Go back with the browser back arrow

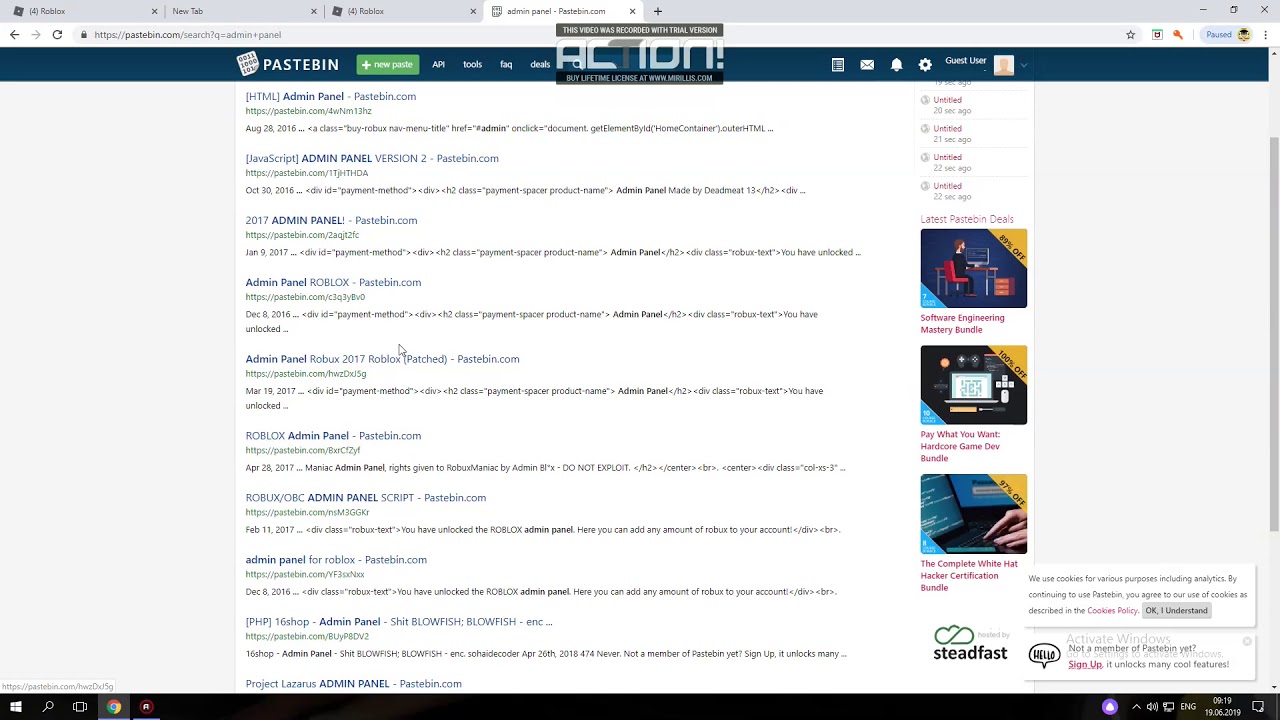pyautogui.click(x=14, y=35)
